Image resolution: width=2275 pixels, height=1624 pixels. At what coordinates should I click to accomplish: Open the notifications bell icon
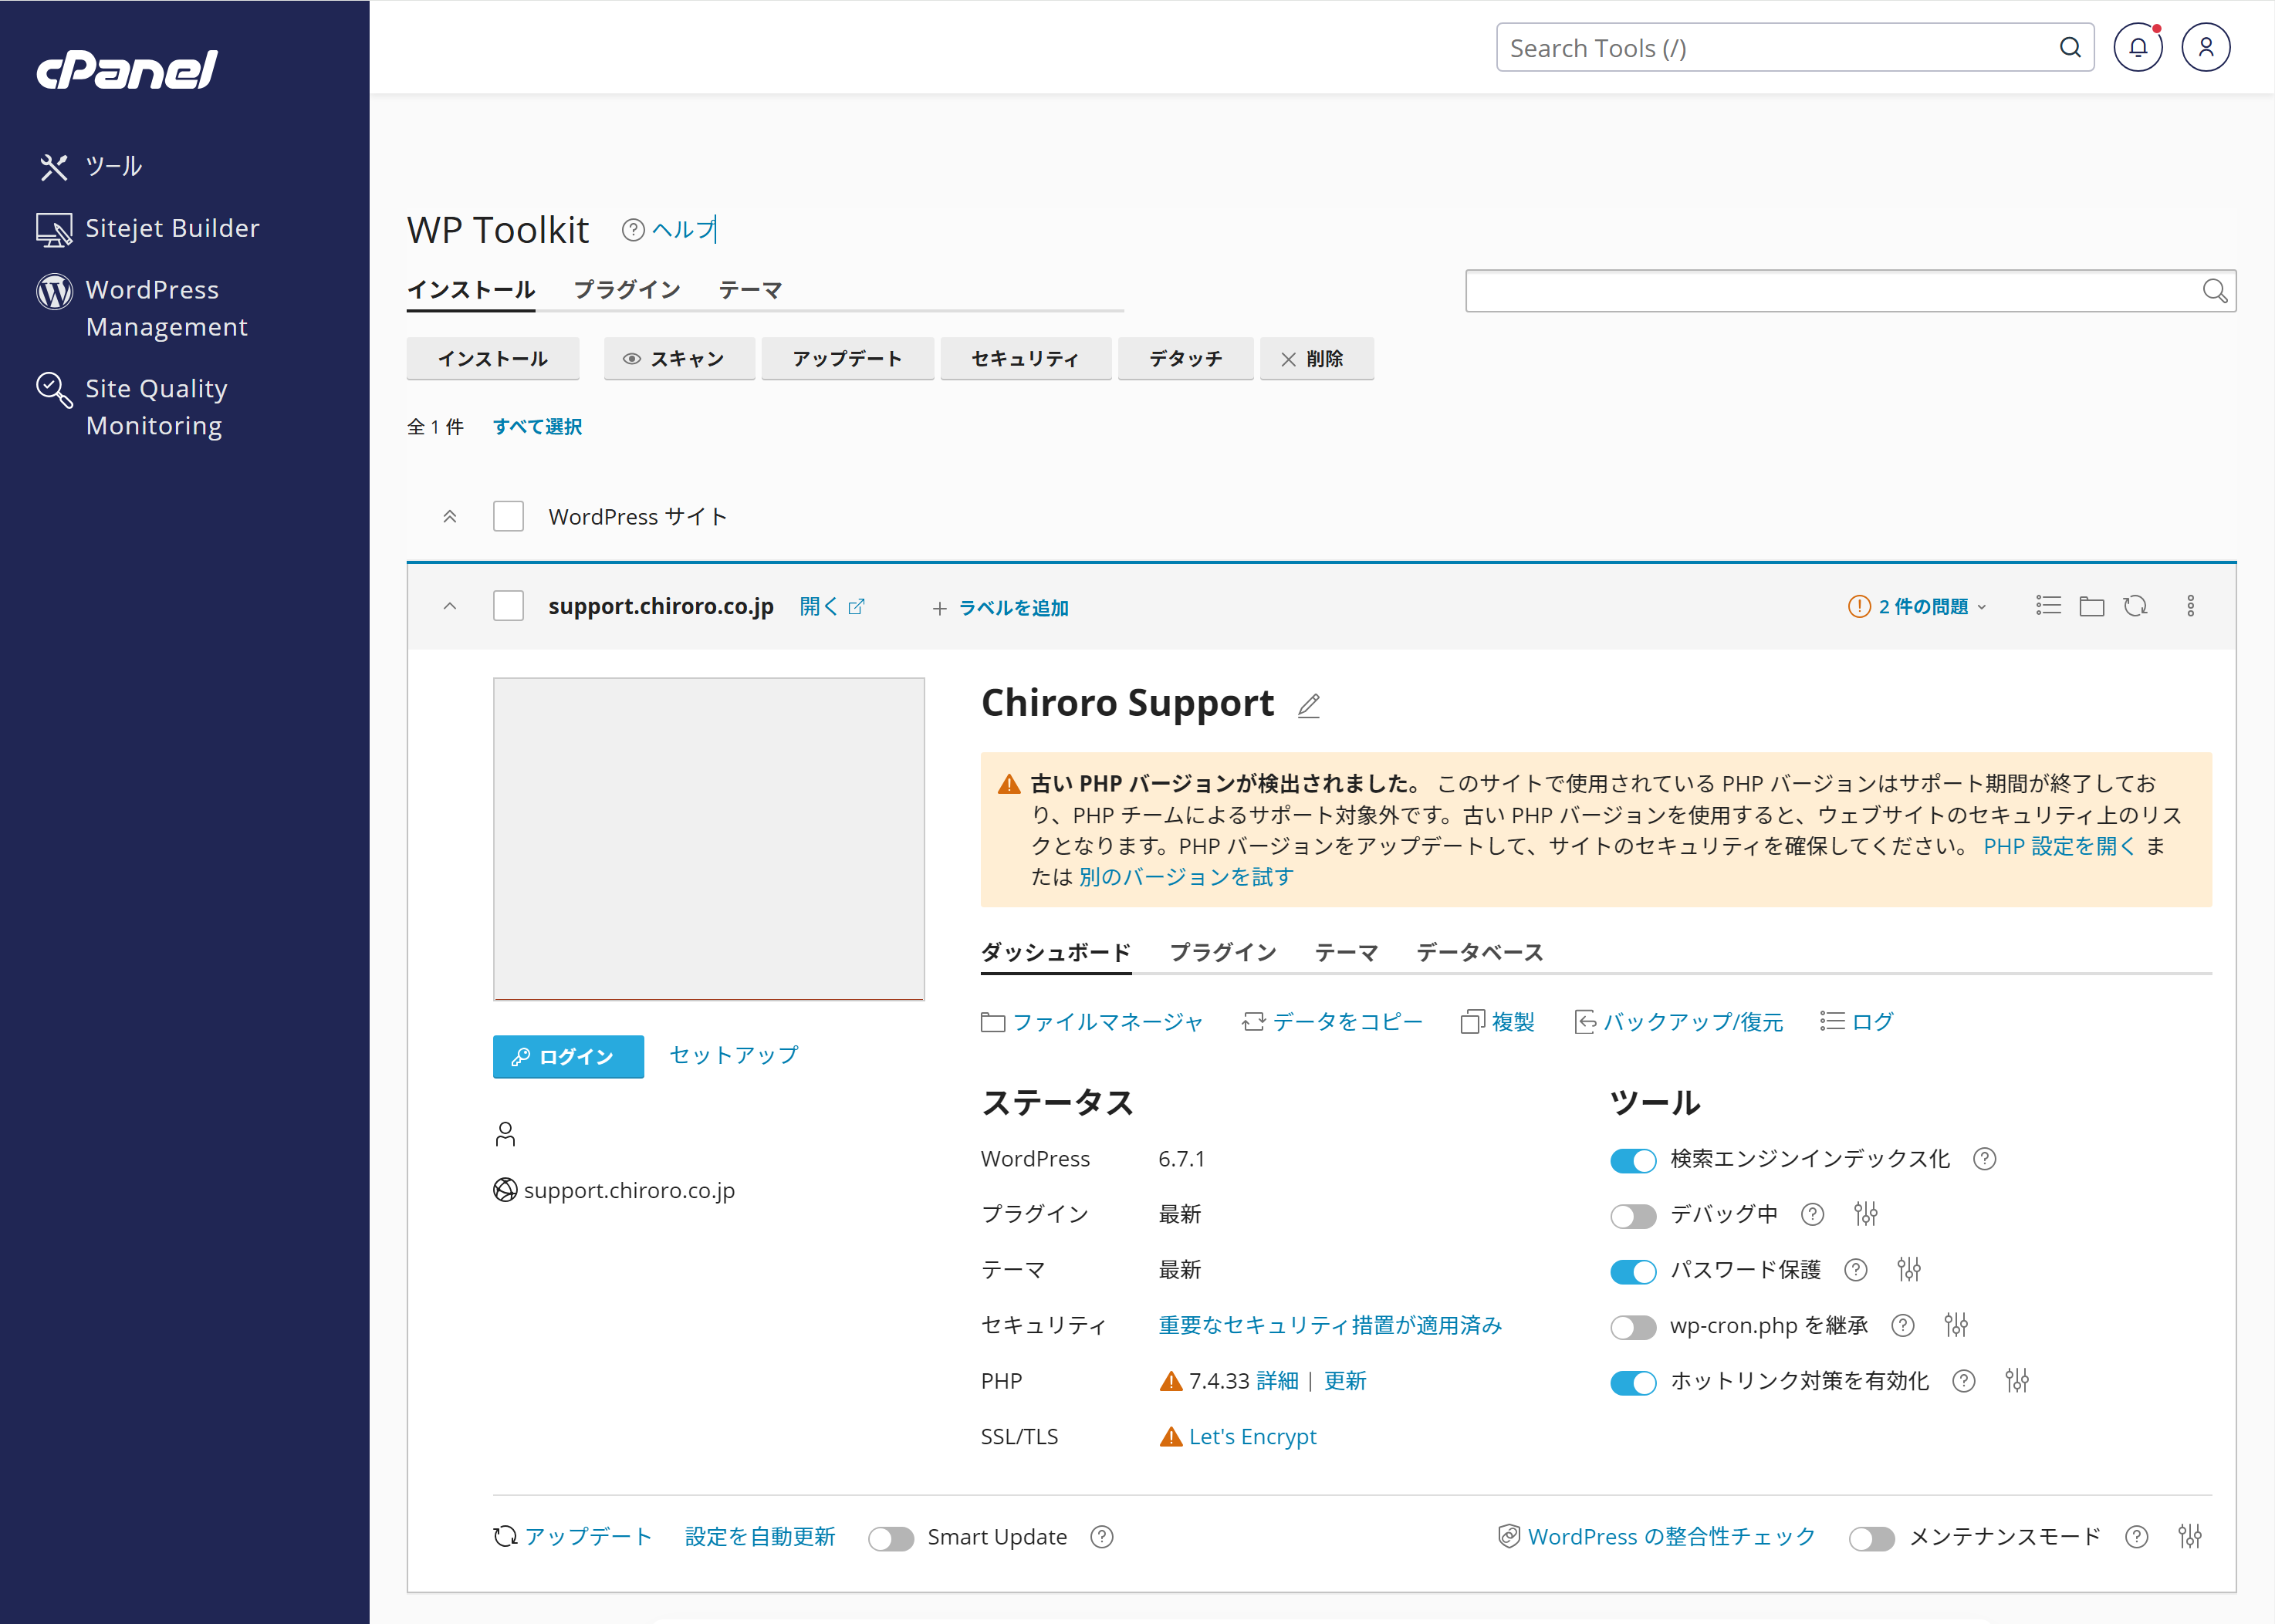coord(2138,47)
